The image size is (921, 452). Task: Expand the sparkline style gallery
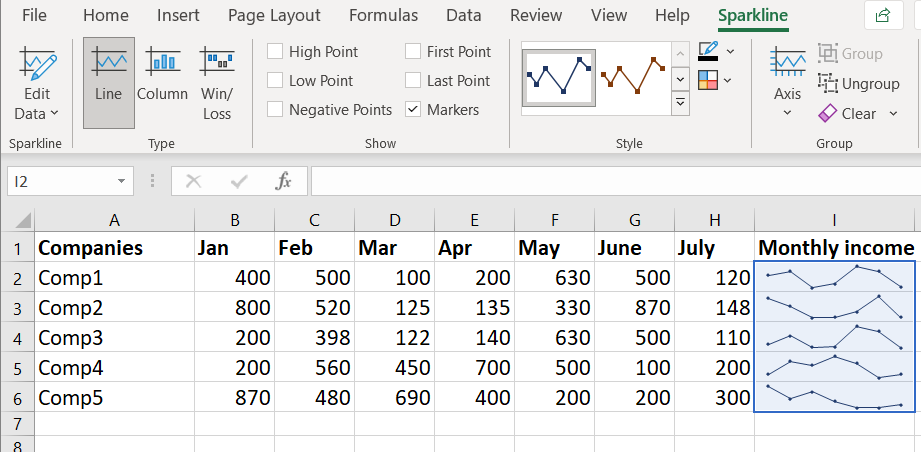coord(681,102)
